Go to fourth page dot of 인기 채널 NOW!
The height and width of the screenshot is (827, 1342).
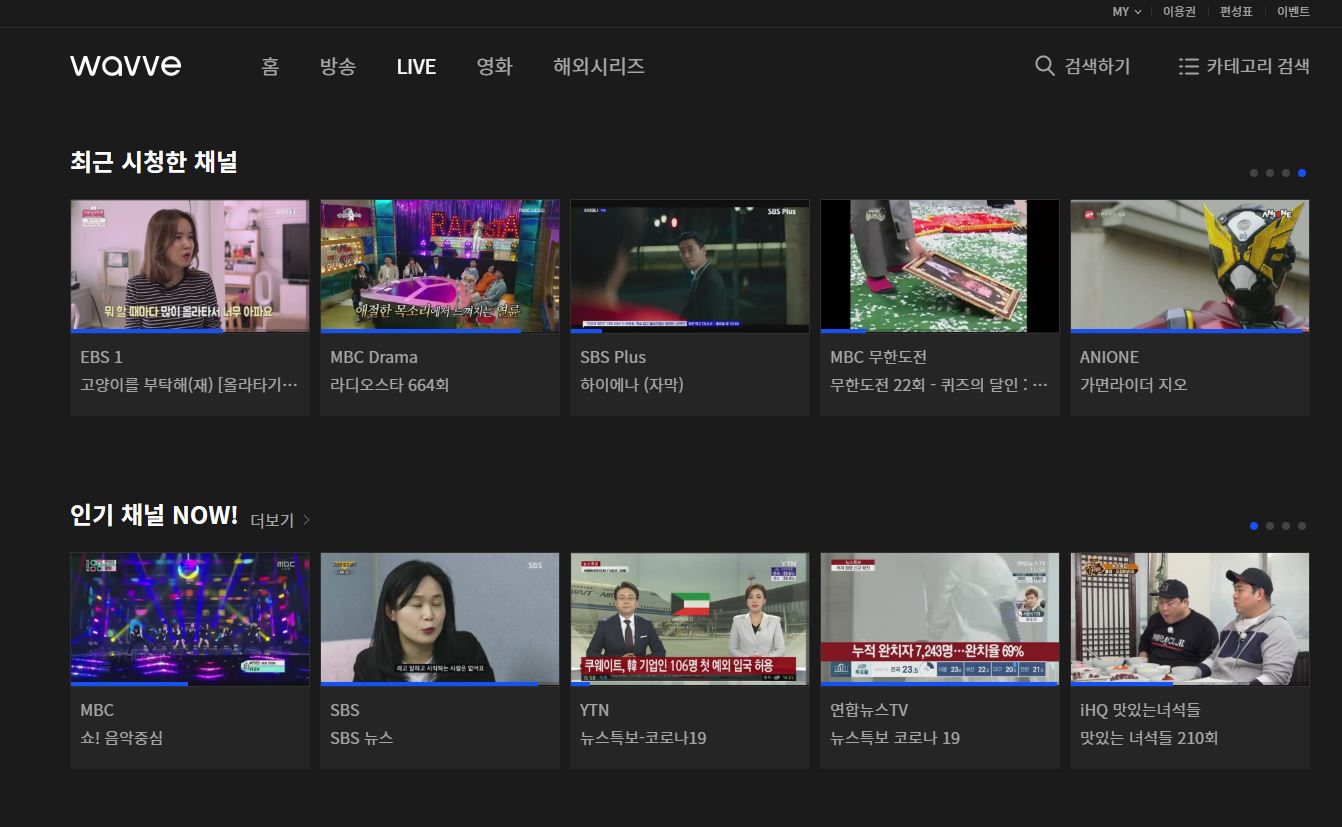(1302, 526)
